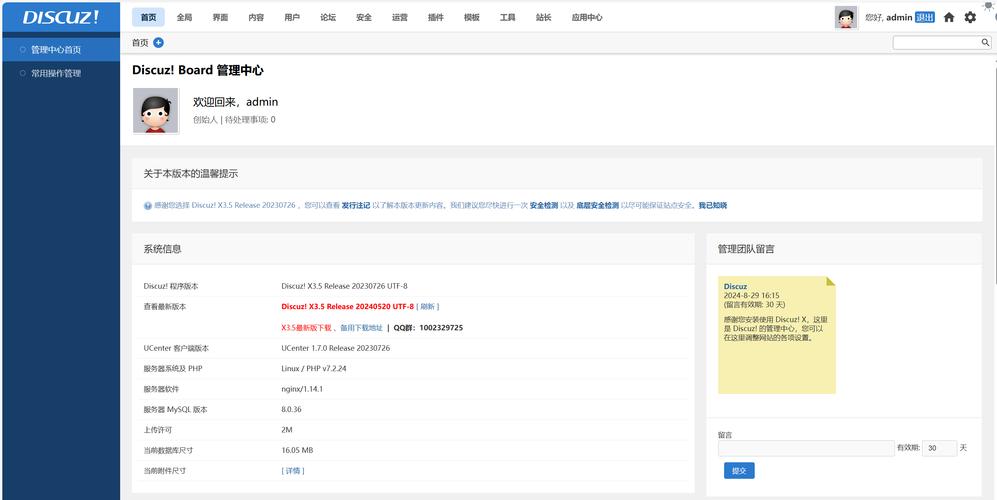Open the 站长 menu
This screenshot has height=500, width=997.
point(544,17)
